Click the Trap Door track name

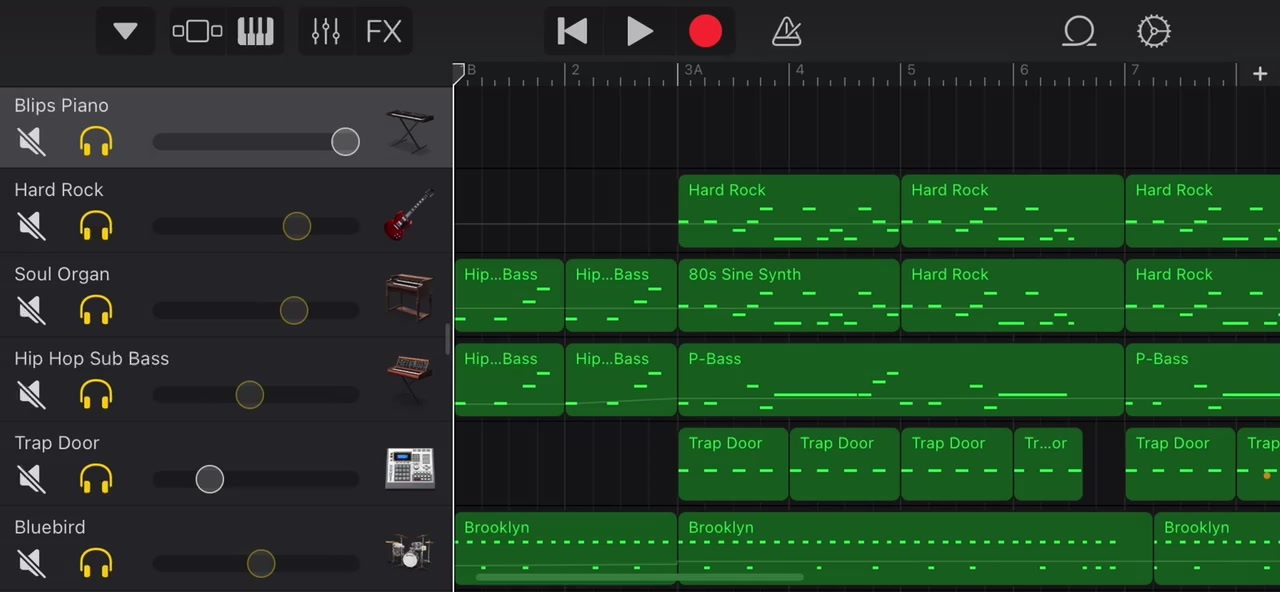pyautogui.click(x=57, y=443)
